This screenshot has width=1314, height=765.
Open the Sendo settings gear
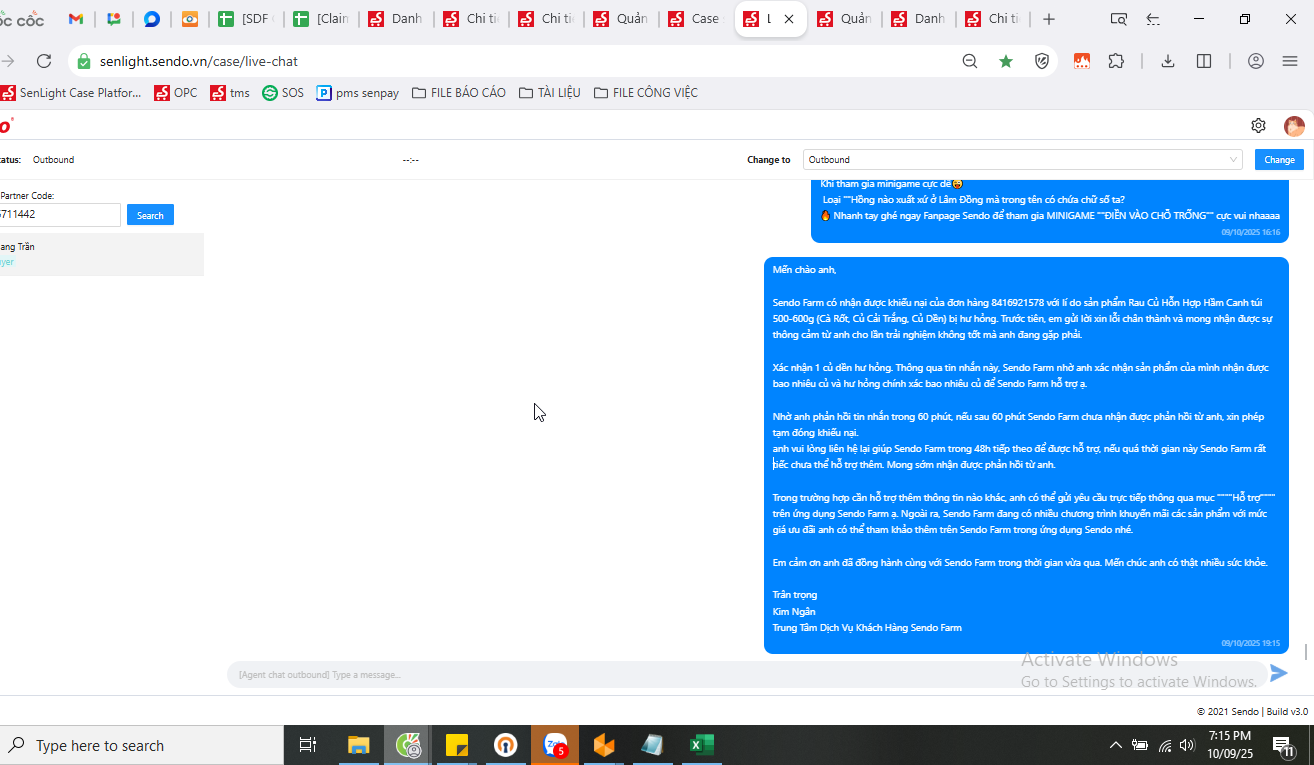[x=1258, y=126]
